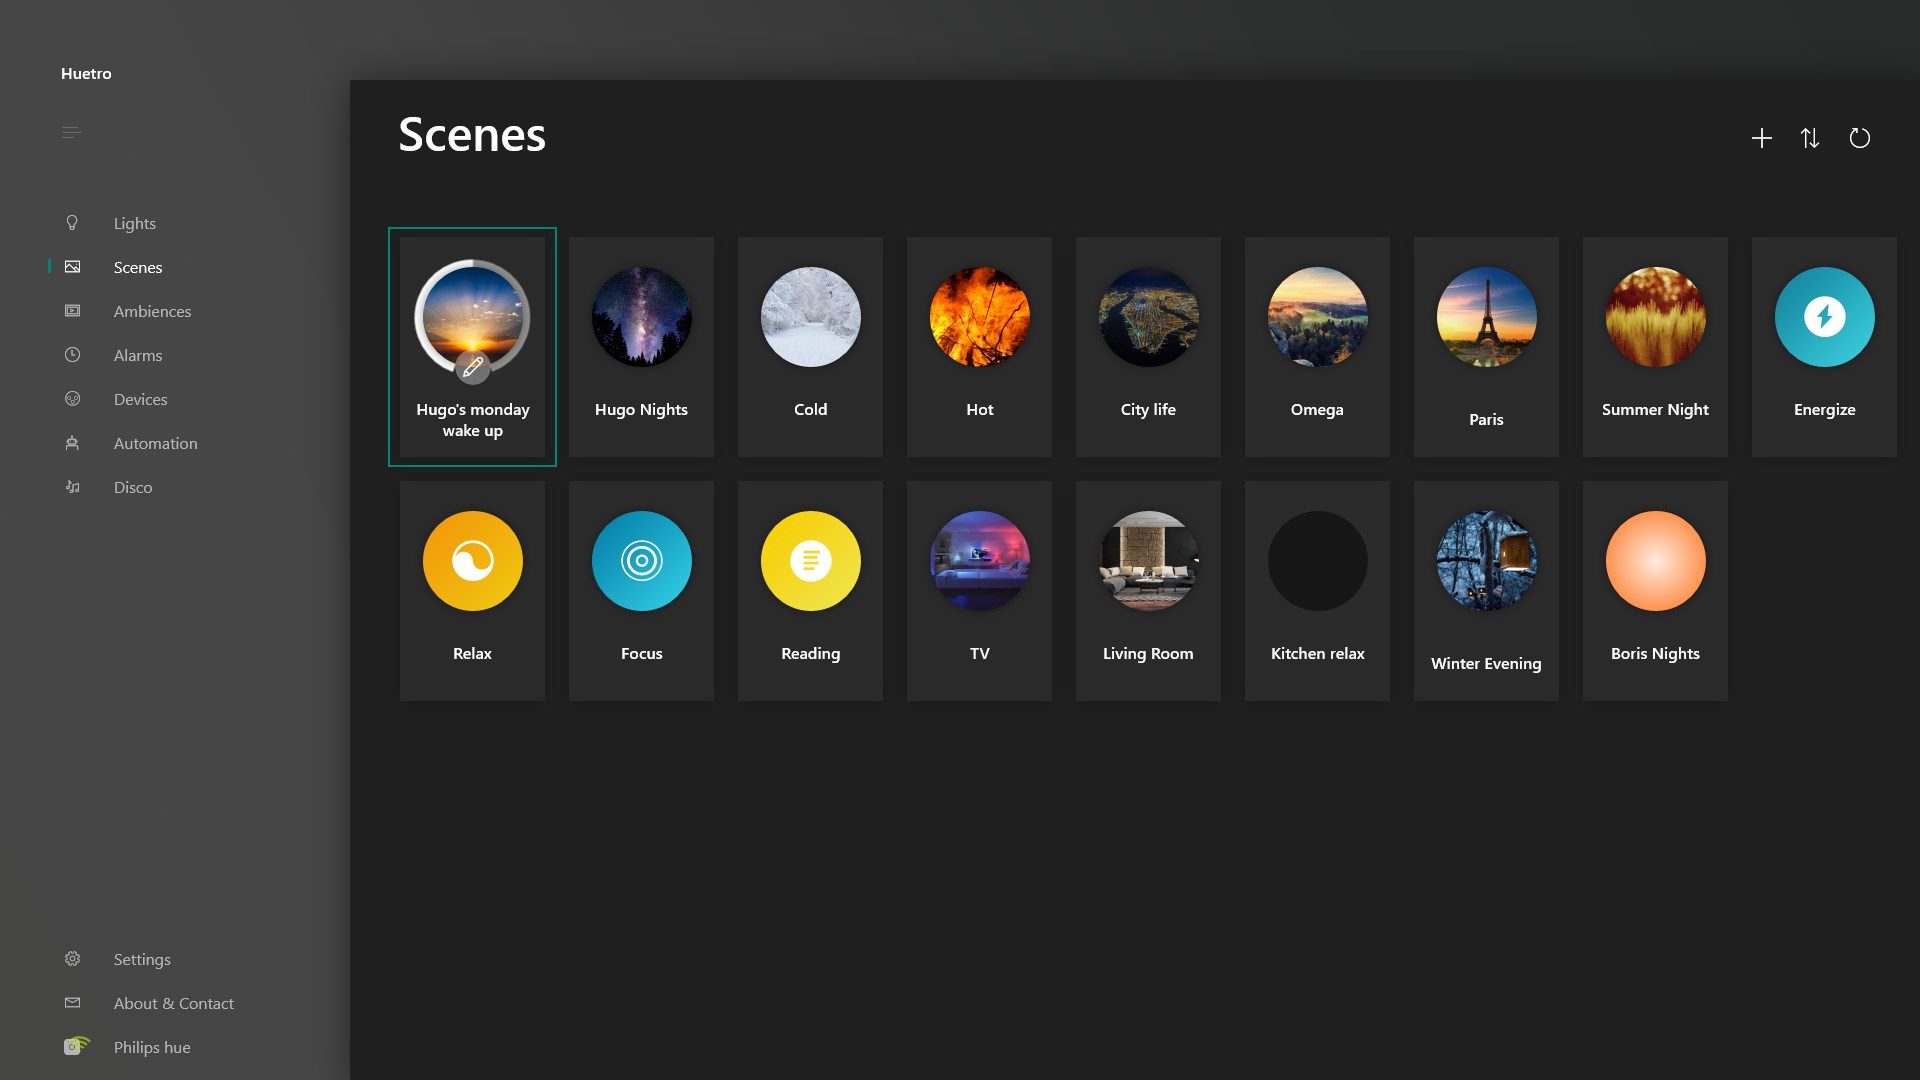Click the Devices icon in sidebar
The image size is (1920, 1080).
[72, 399]
